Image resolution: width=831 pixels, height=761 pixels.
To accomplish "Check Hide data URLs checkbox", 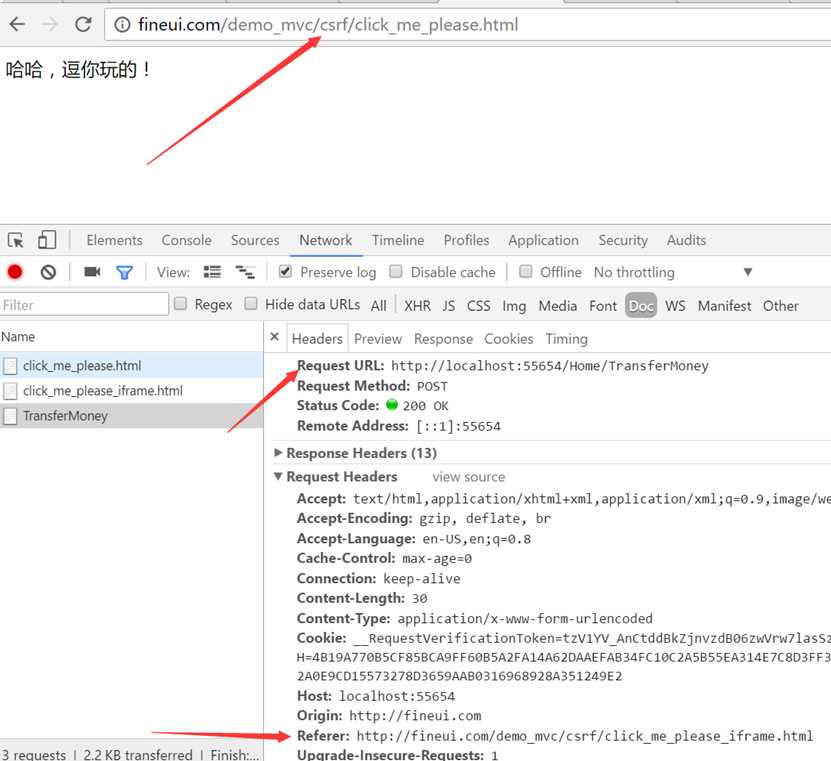I will point(251,304).
